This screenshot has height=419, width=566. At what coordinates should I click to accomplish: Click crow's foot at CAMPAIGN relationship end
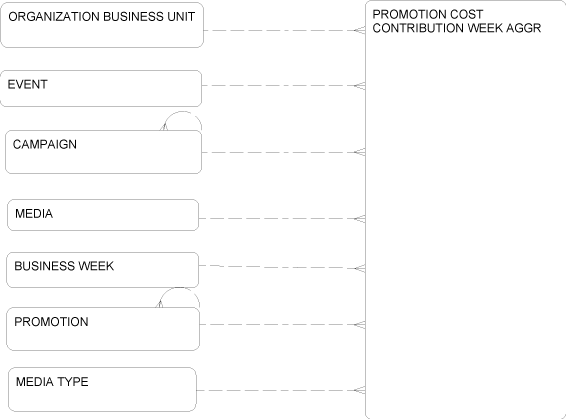(x=360, y=152)
